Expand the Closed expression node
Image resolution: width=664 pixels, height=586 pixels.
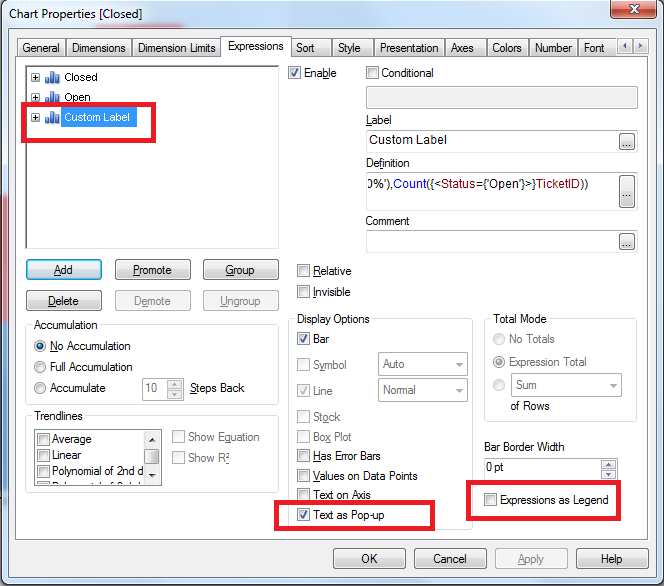36,77
